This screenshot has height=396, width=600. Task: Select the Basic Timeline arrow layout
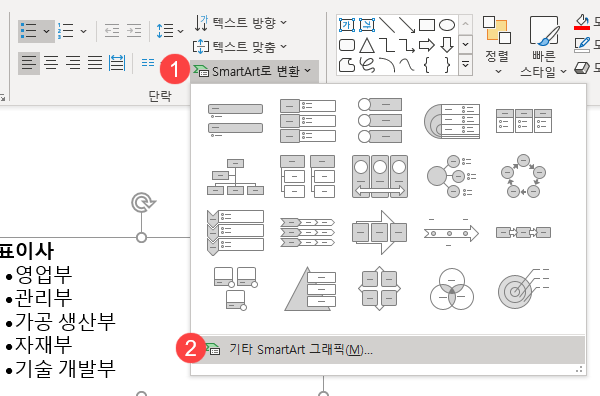point(452,232)
